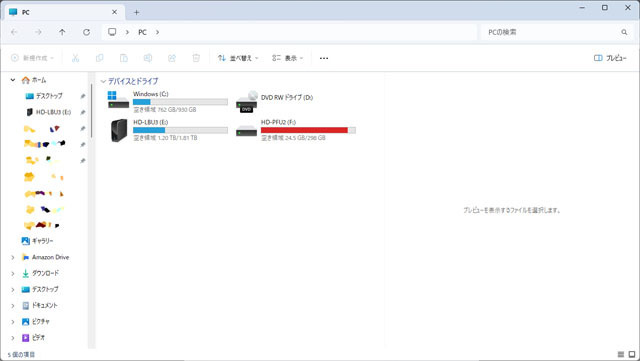Switch to large thumbnails view in status bar

pyautogui.click(x=632, y=354)
